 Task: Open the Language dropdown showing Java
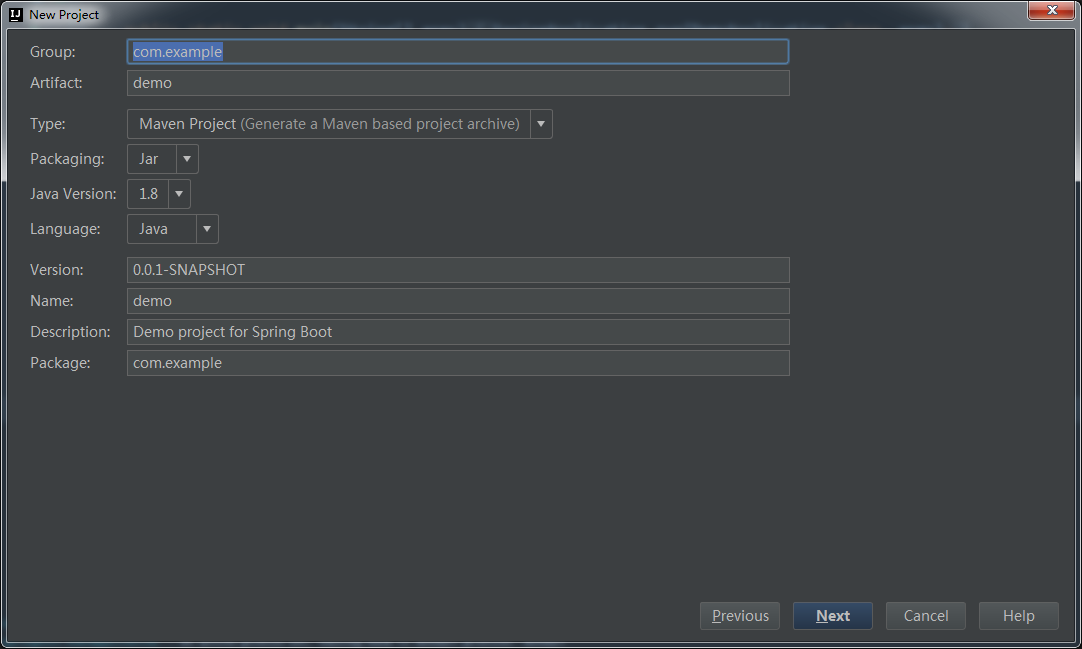160,228
